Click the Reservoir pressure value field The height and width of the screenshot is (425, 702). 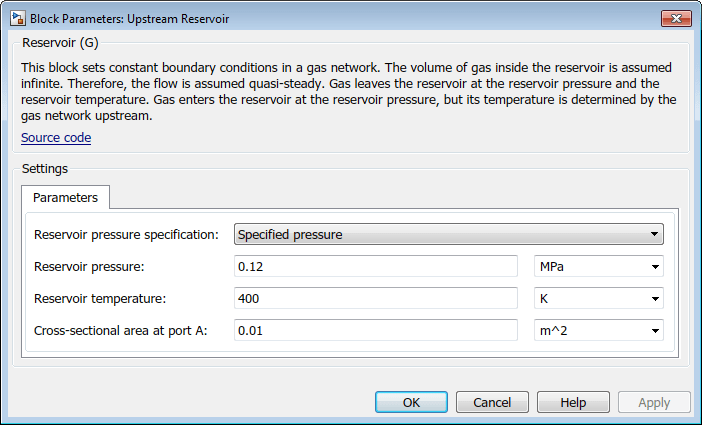click(375, 267)
